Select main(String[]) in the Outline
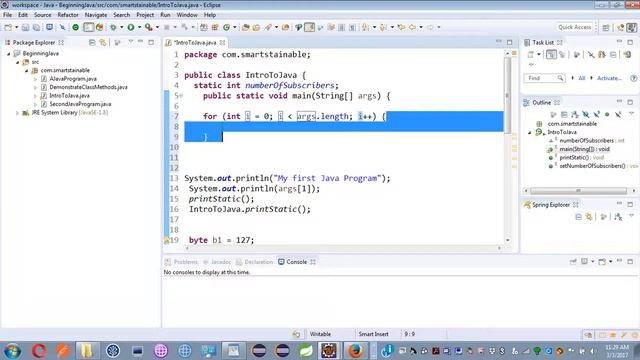This screenshot has width=640, height=360. coord(584,149)
